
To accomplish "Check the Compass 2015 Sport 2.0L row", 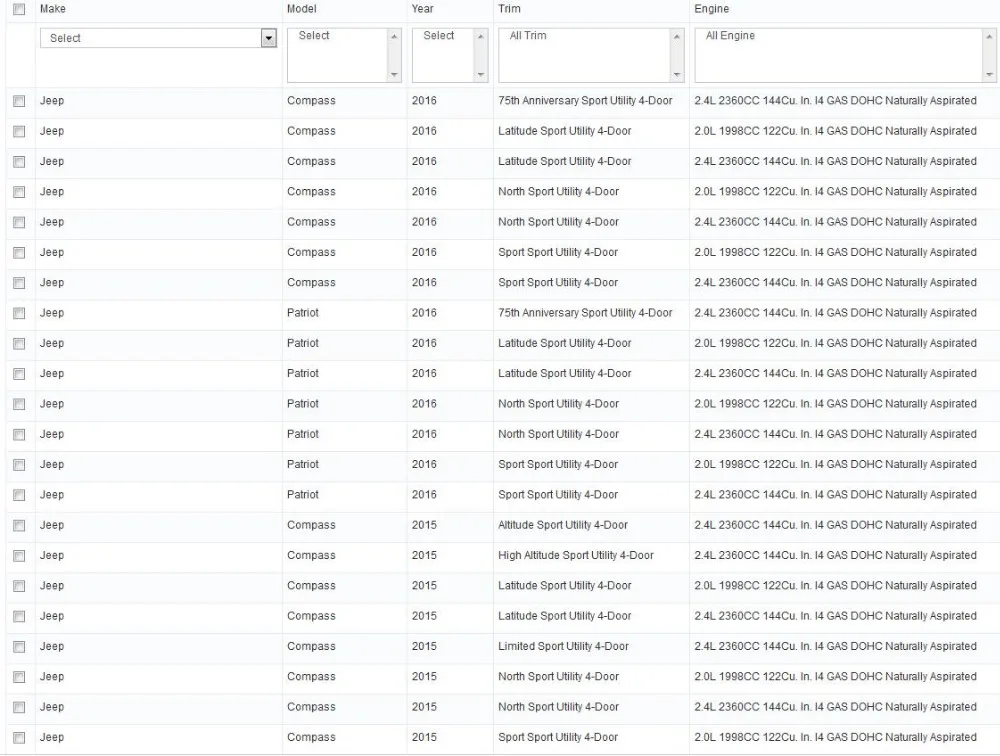I will (19, 737).
